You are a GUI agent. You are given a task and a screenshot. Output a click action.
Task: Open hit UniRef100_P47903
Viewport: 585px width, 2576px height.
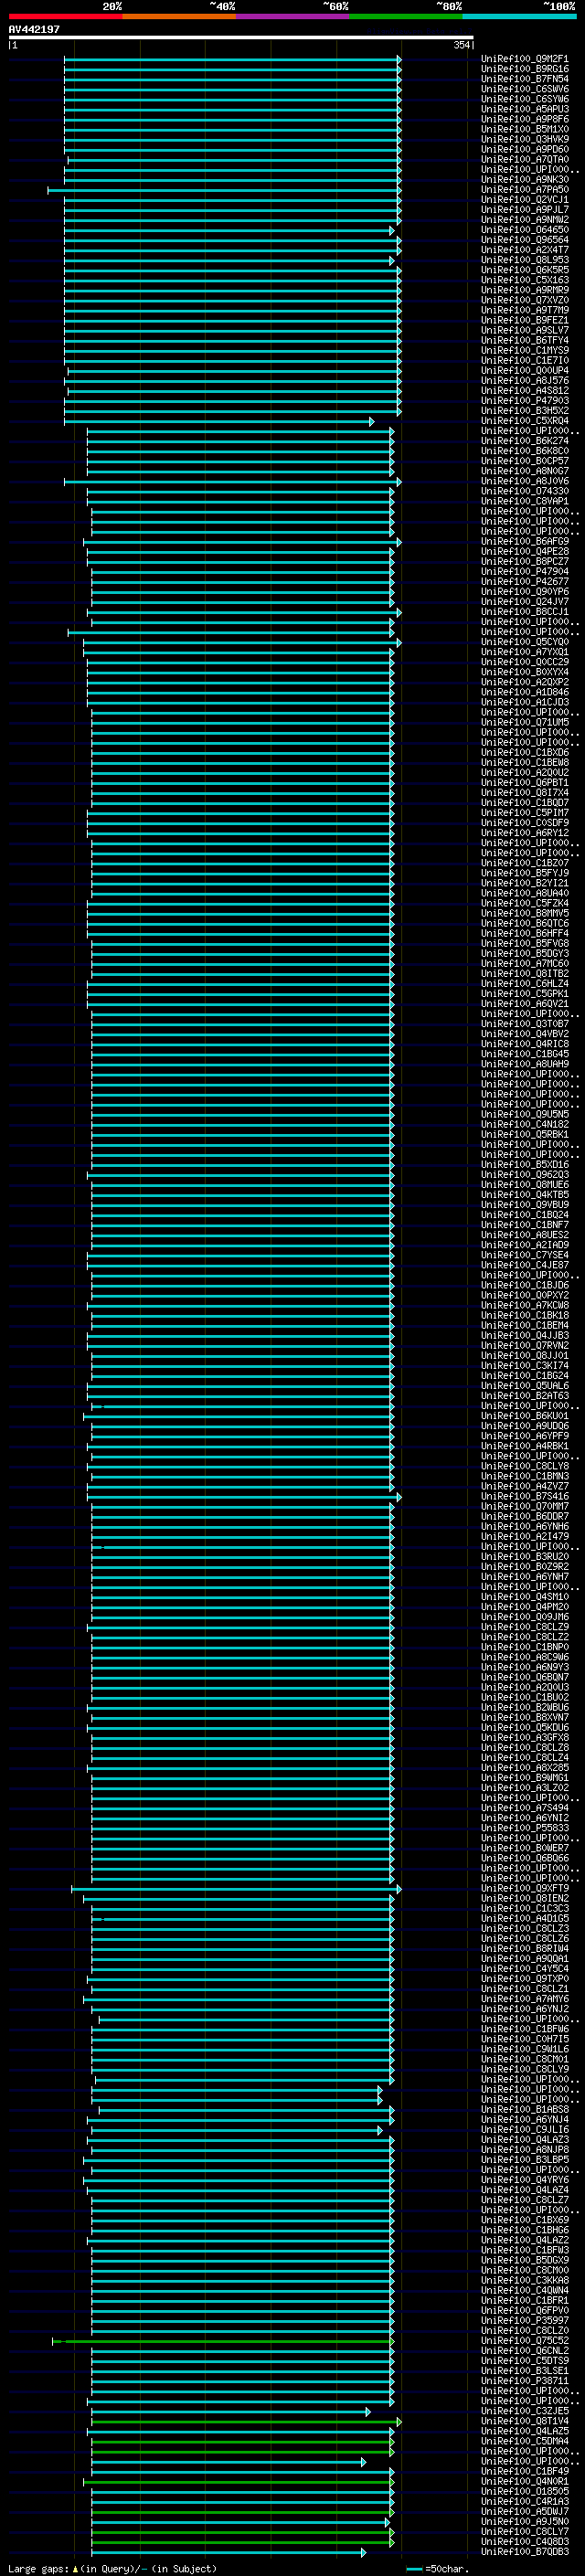(x=525, y=400)
